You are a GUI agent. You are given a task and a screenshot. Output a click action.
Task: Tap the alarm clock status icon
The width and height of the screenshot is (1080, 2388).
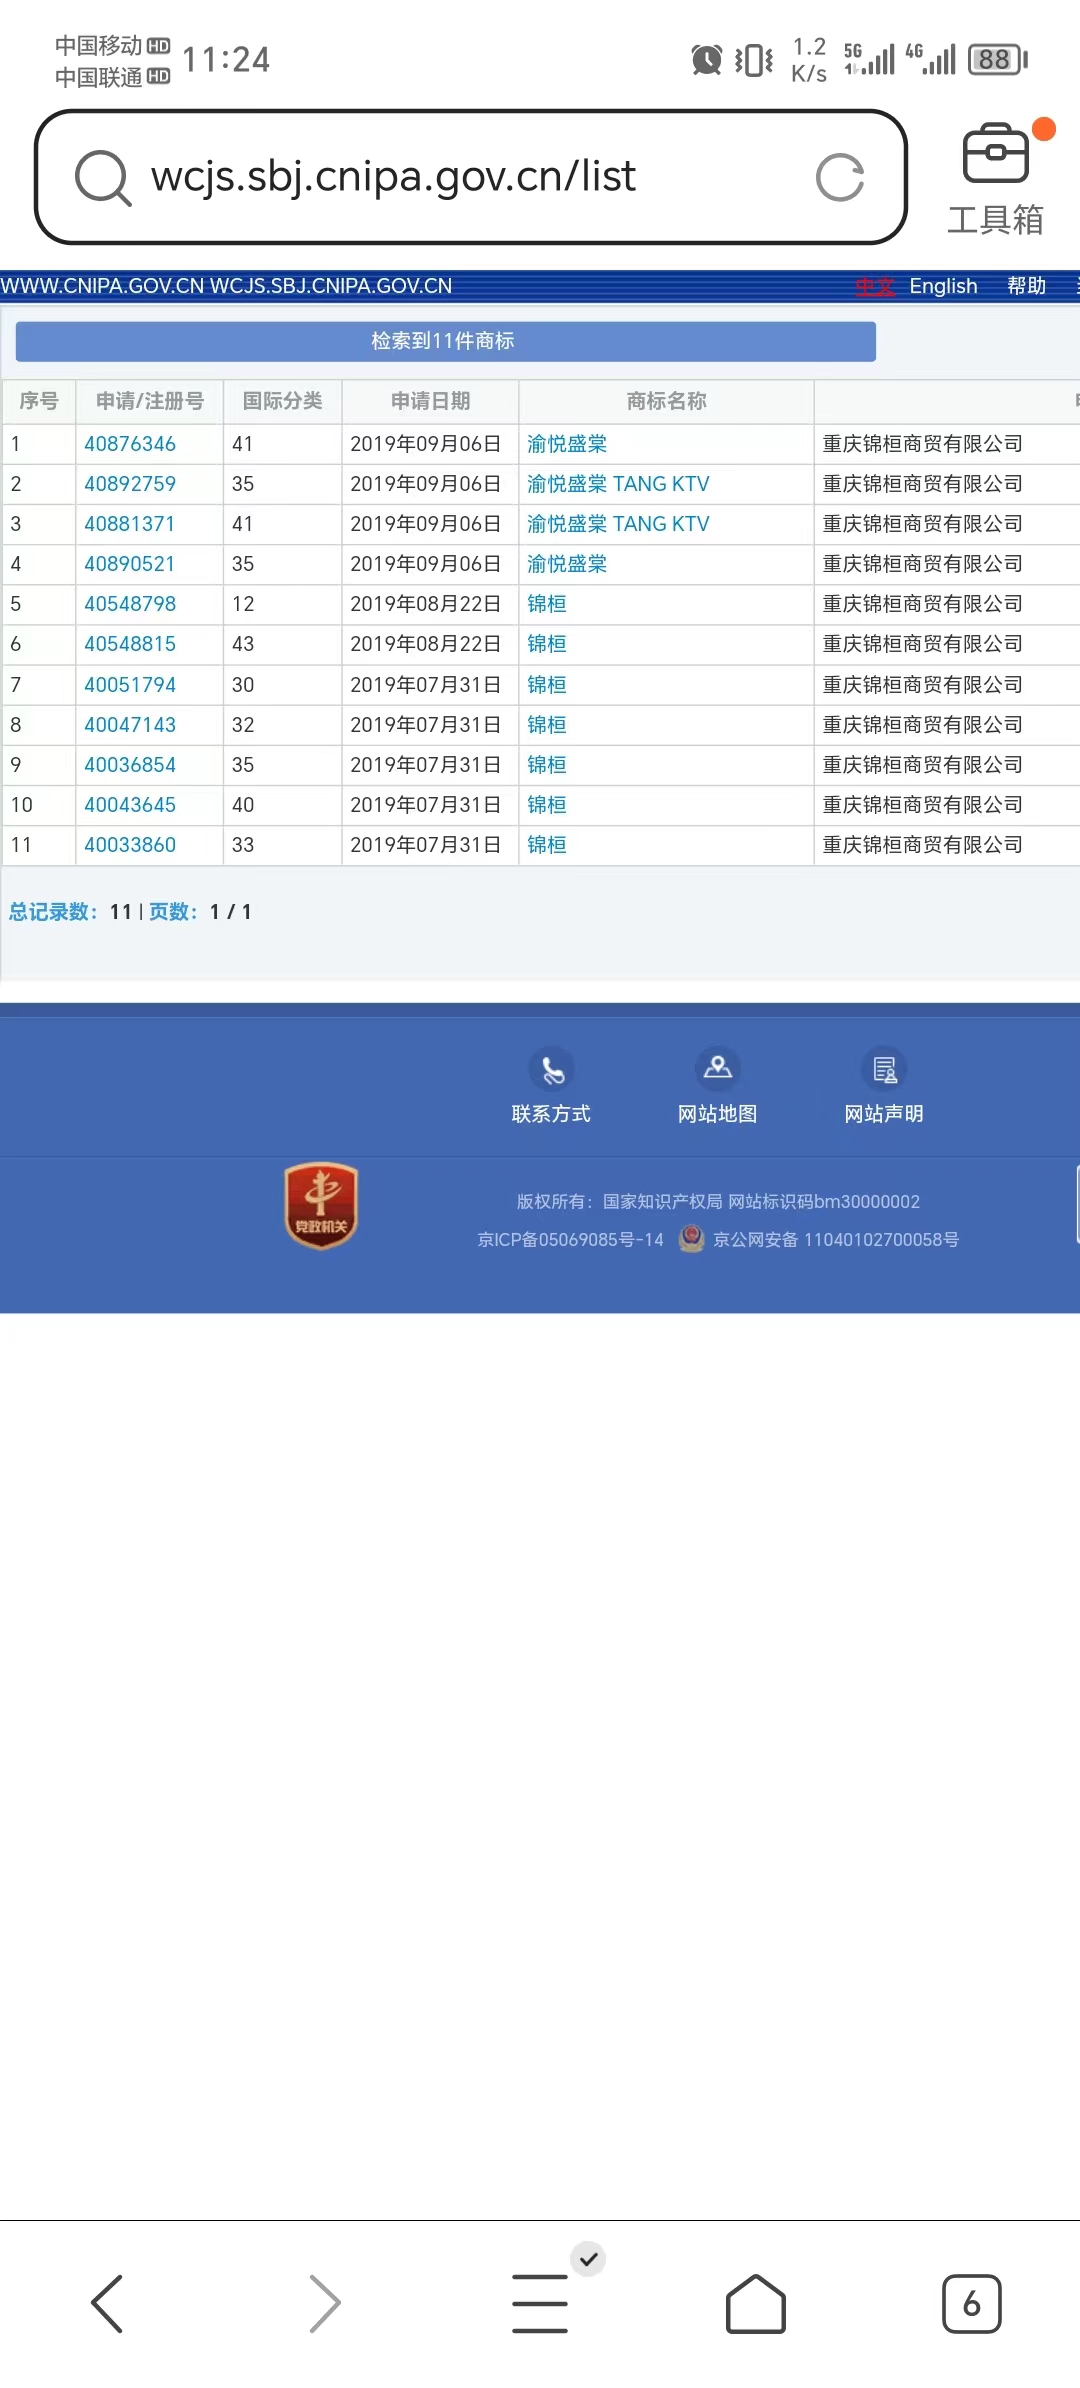pyautogui.click(x=707, y=60)
